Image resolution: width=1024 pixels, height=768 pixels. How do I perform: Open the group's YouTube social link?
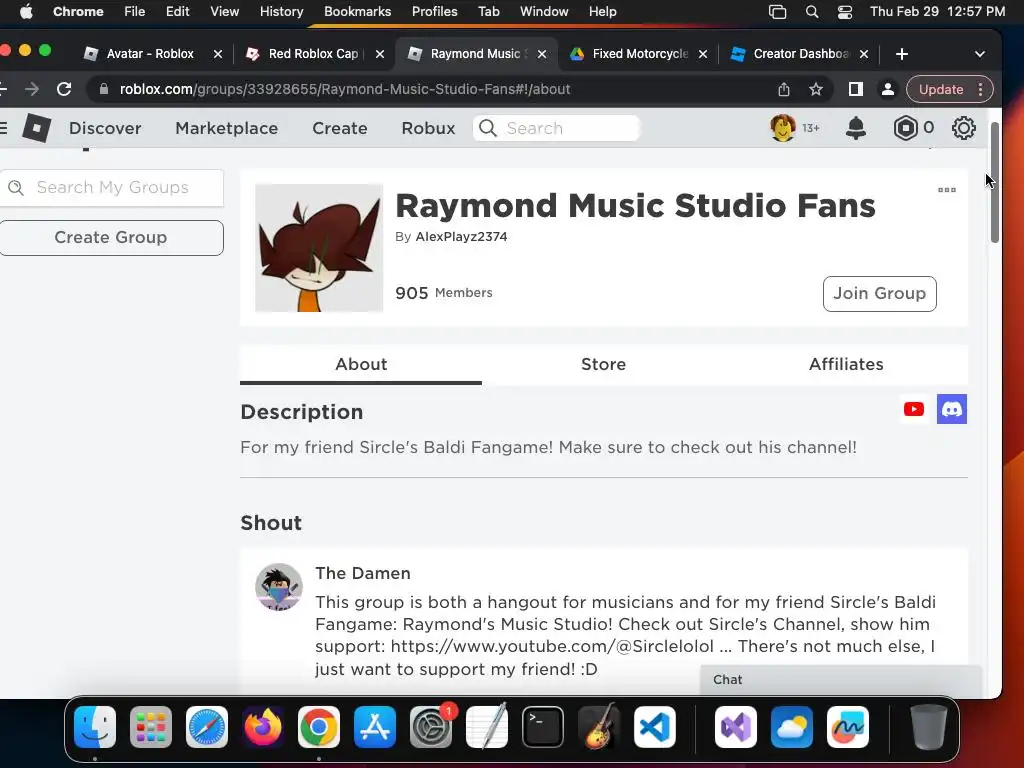point(914,409)
